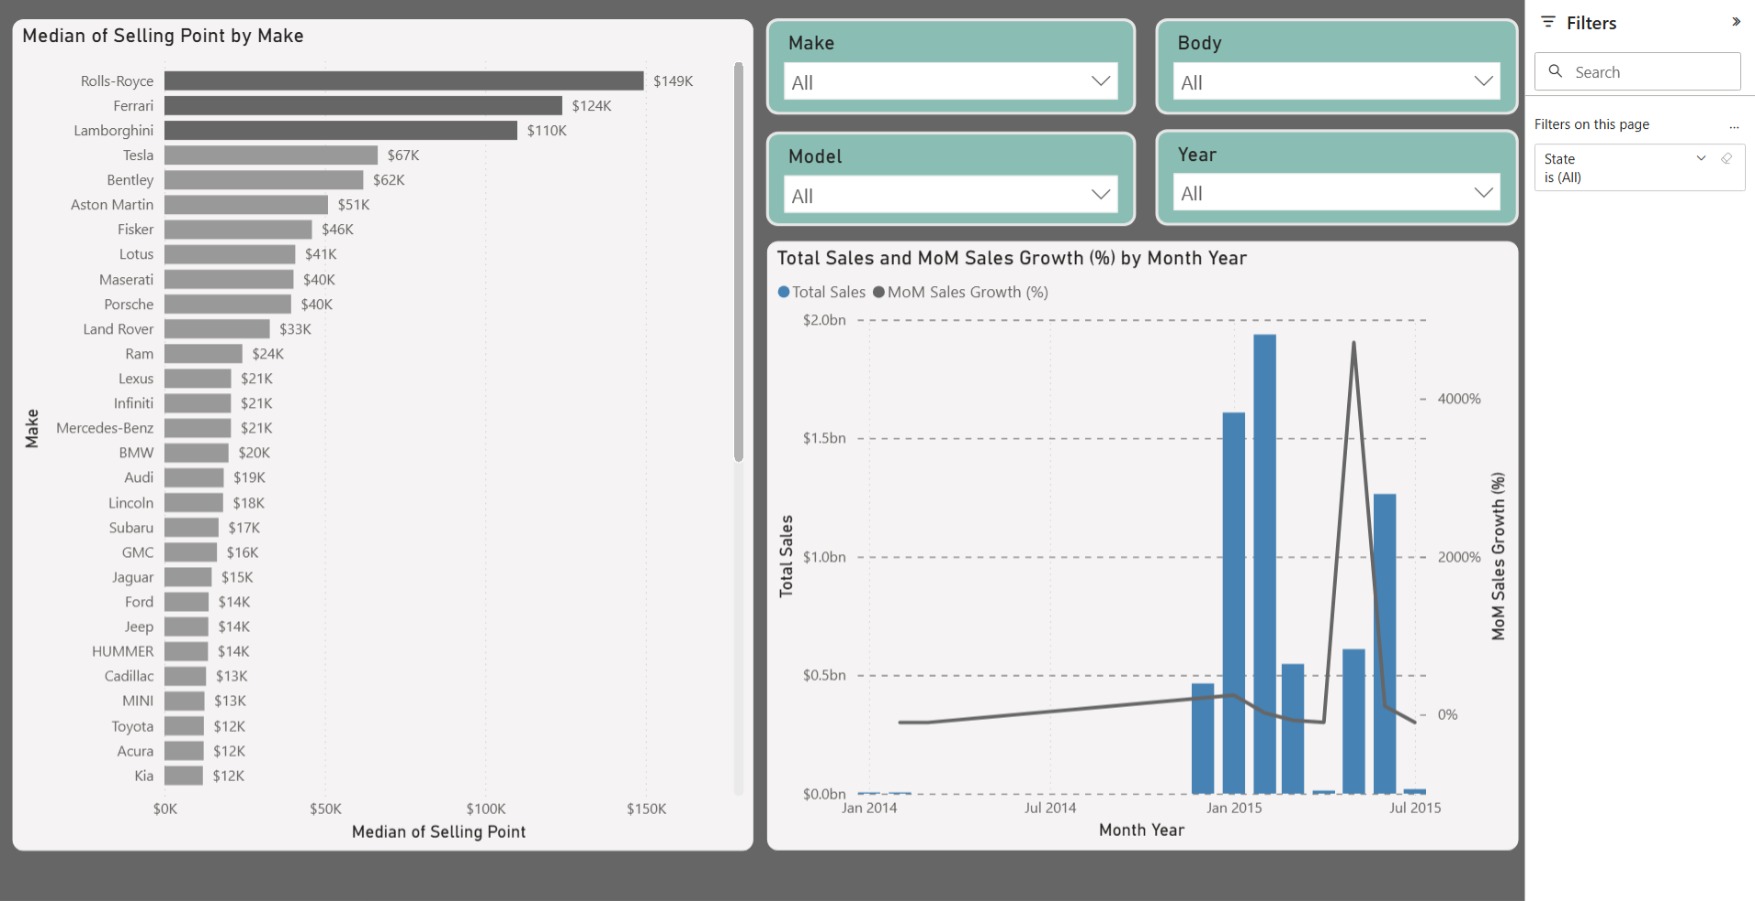The height and width of the screenshot is (901, 1755).
Task: Select the Rolls-Royce bar in the chart
Action: [x=404, y=80]
